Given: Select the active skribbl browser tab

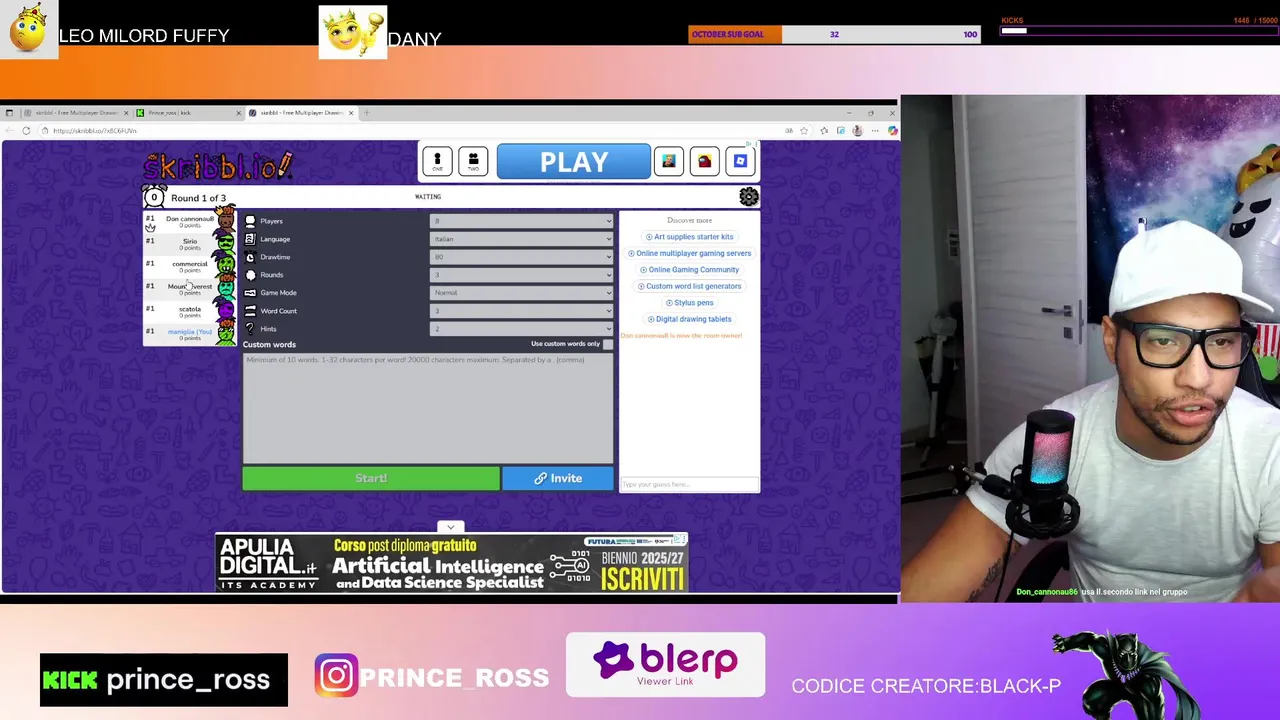Looking at the screenshot, I should 300,113.
